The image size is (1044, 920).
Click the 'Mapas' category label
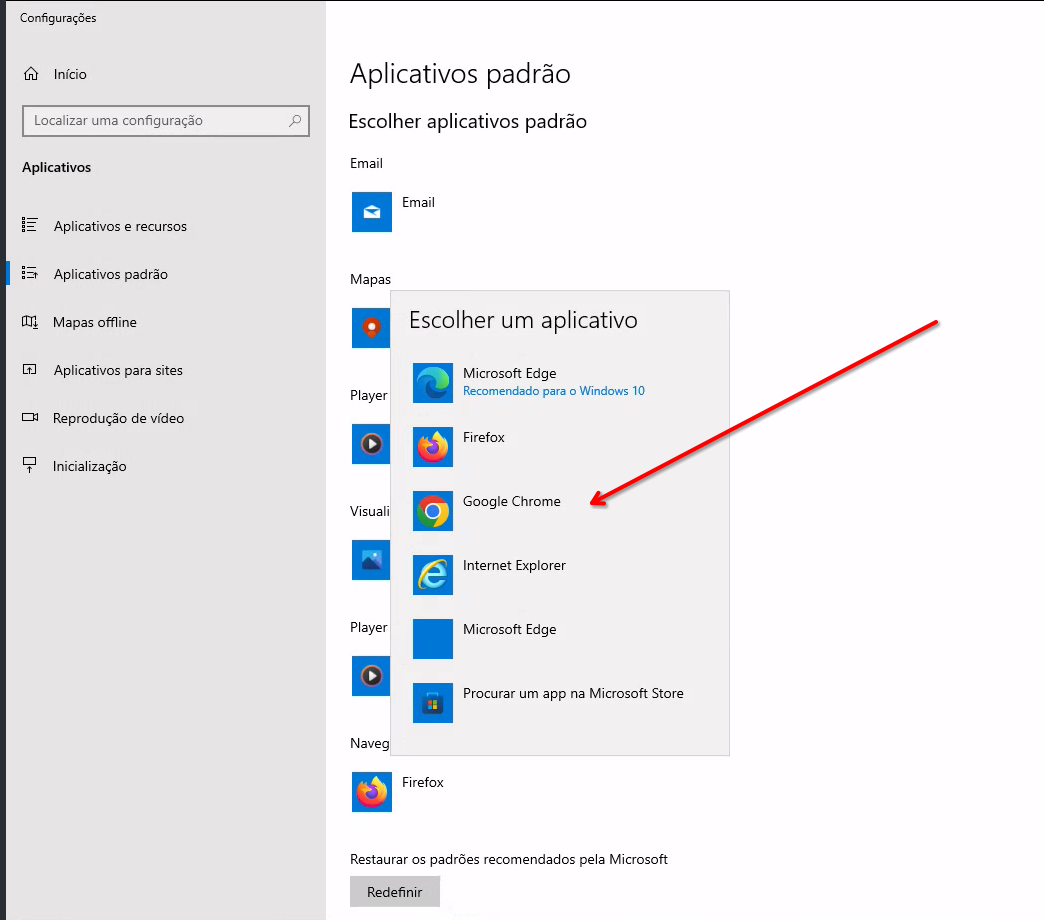[370, 280]
